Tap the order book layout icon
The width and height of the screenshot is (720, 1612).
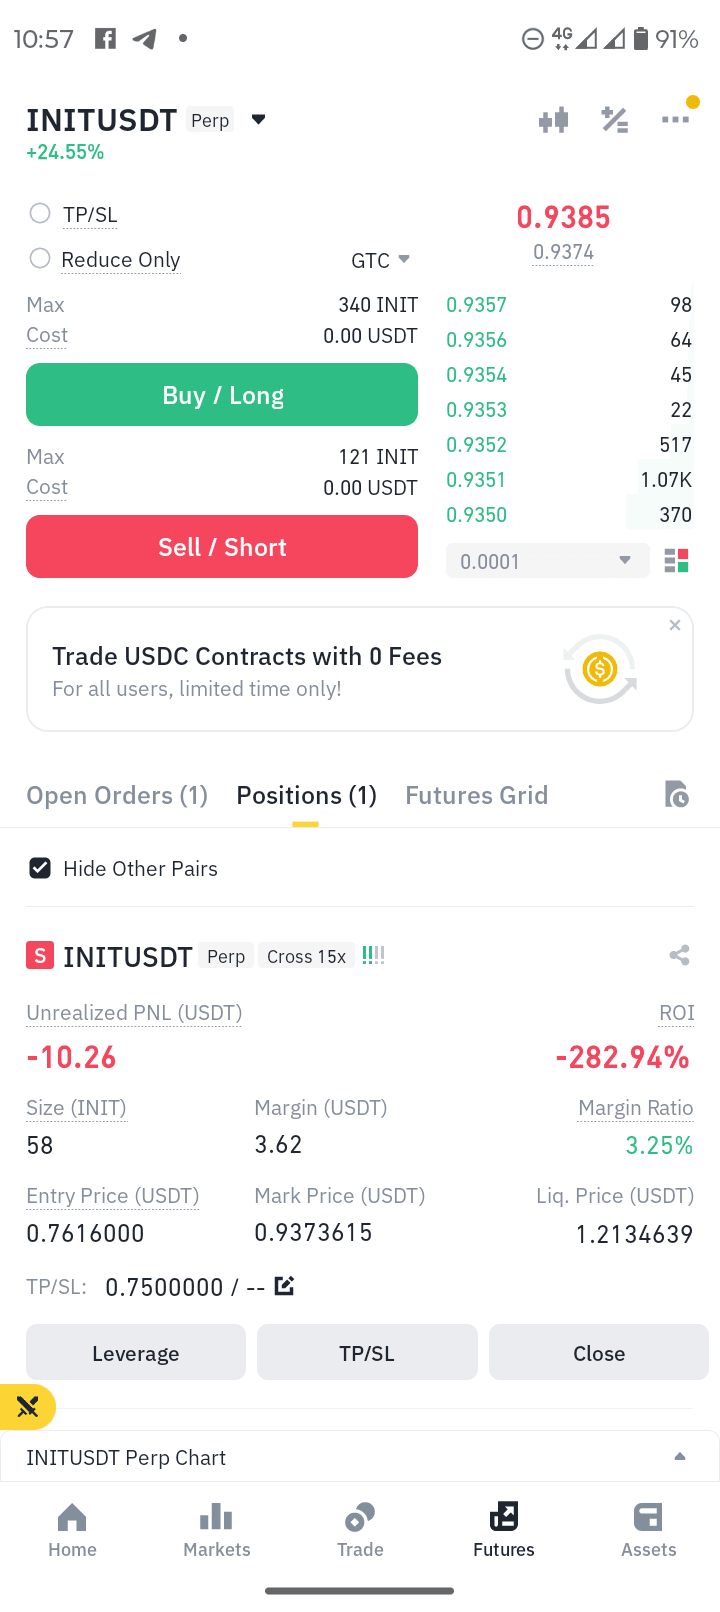[x=676, y=561]
